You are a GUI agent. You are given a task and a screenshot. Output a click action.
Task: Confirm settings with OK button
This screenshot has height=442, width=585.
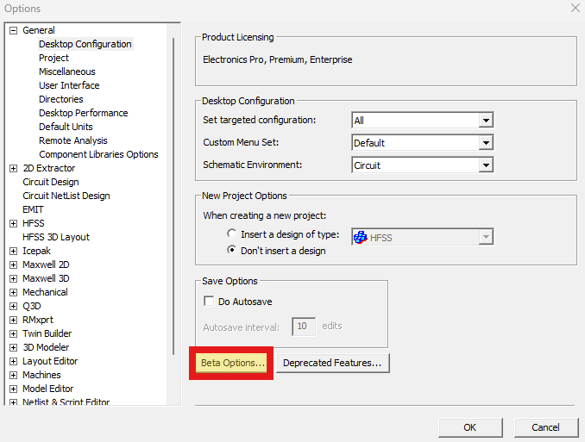[x=470, y=427]
